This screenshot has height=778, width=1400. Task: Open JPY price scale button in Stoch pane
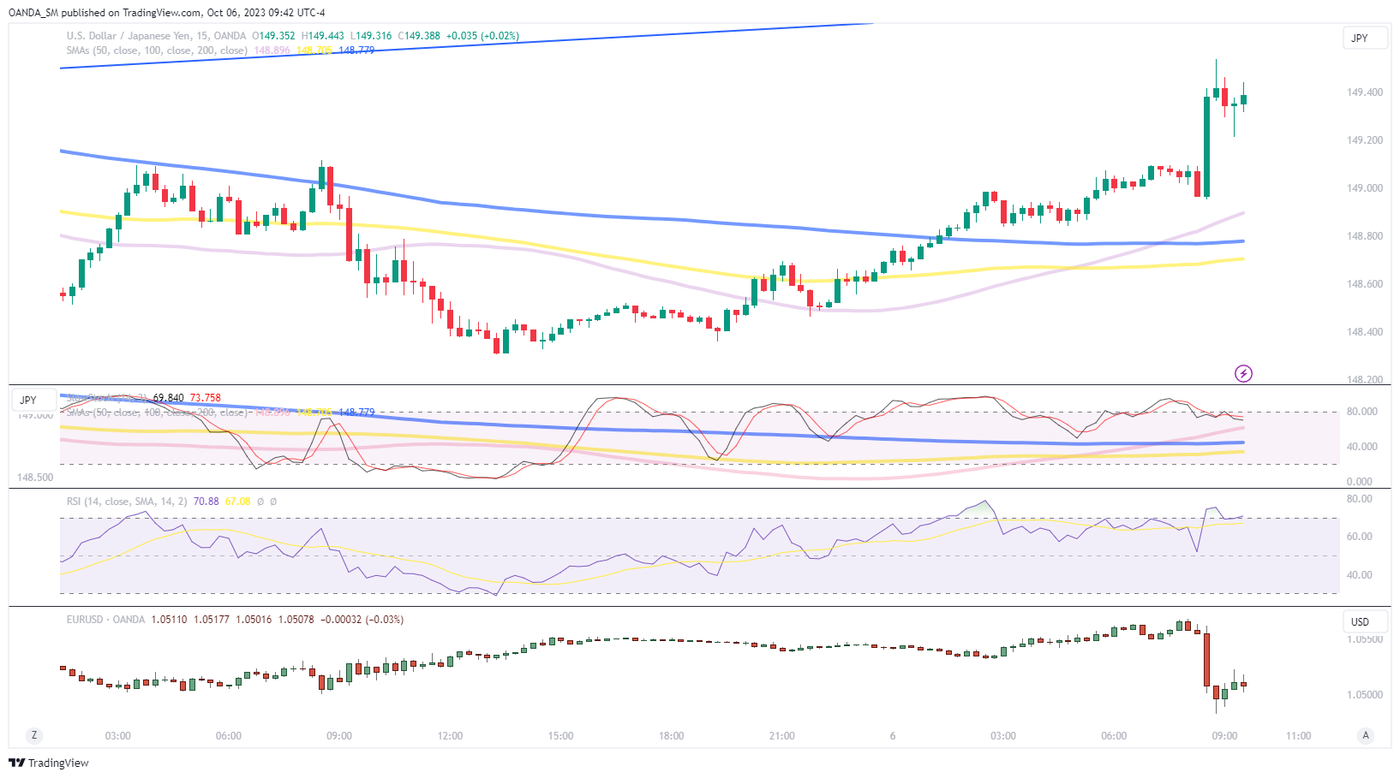click(x=28, y=401)
